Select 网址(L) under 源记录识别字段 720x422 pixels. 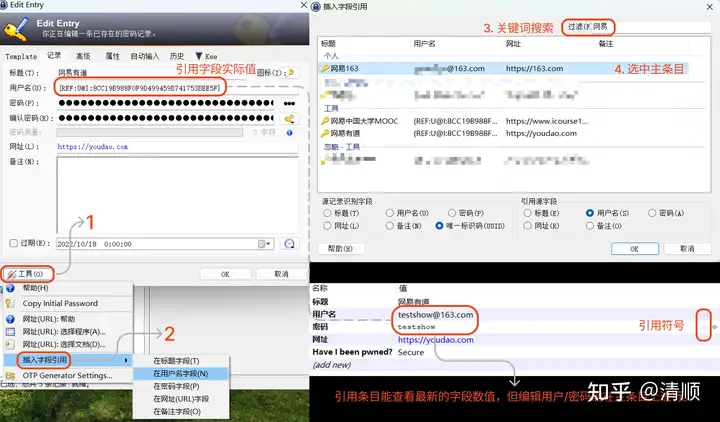(x=327, y=226)
